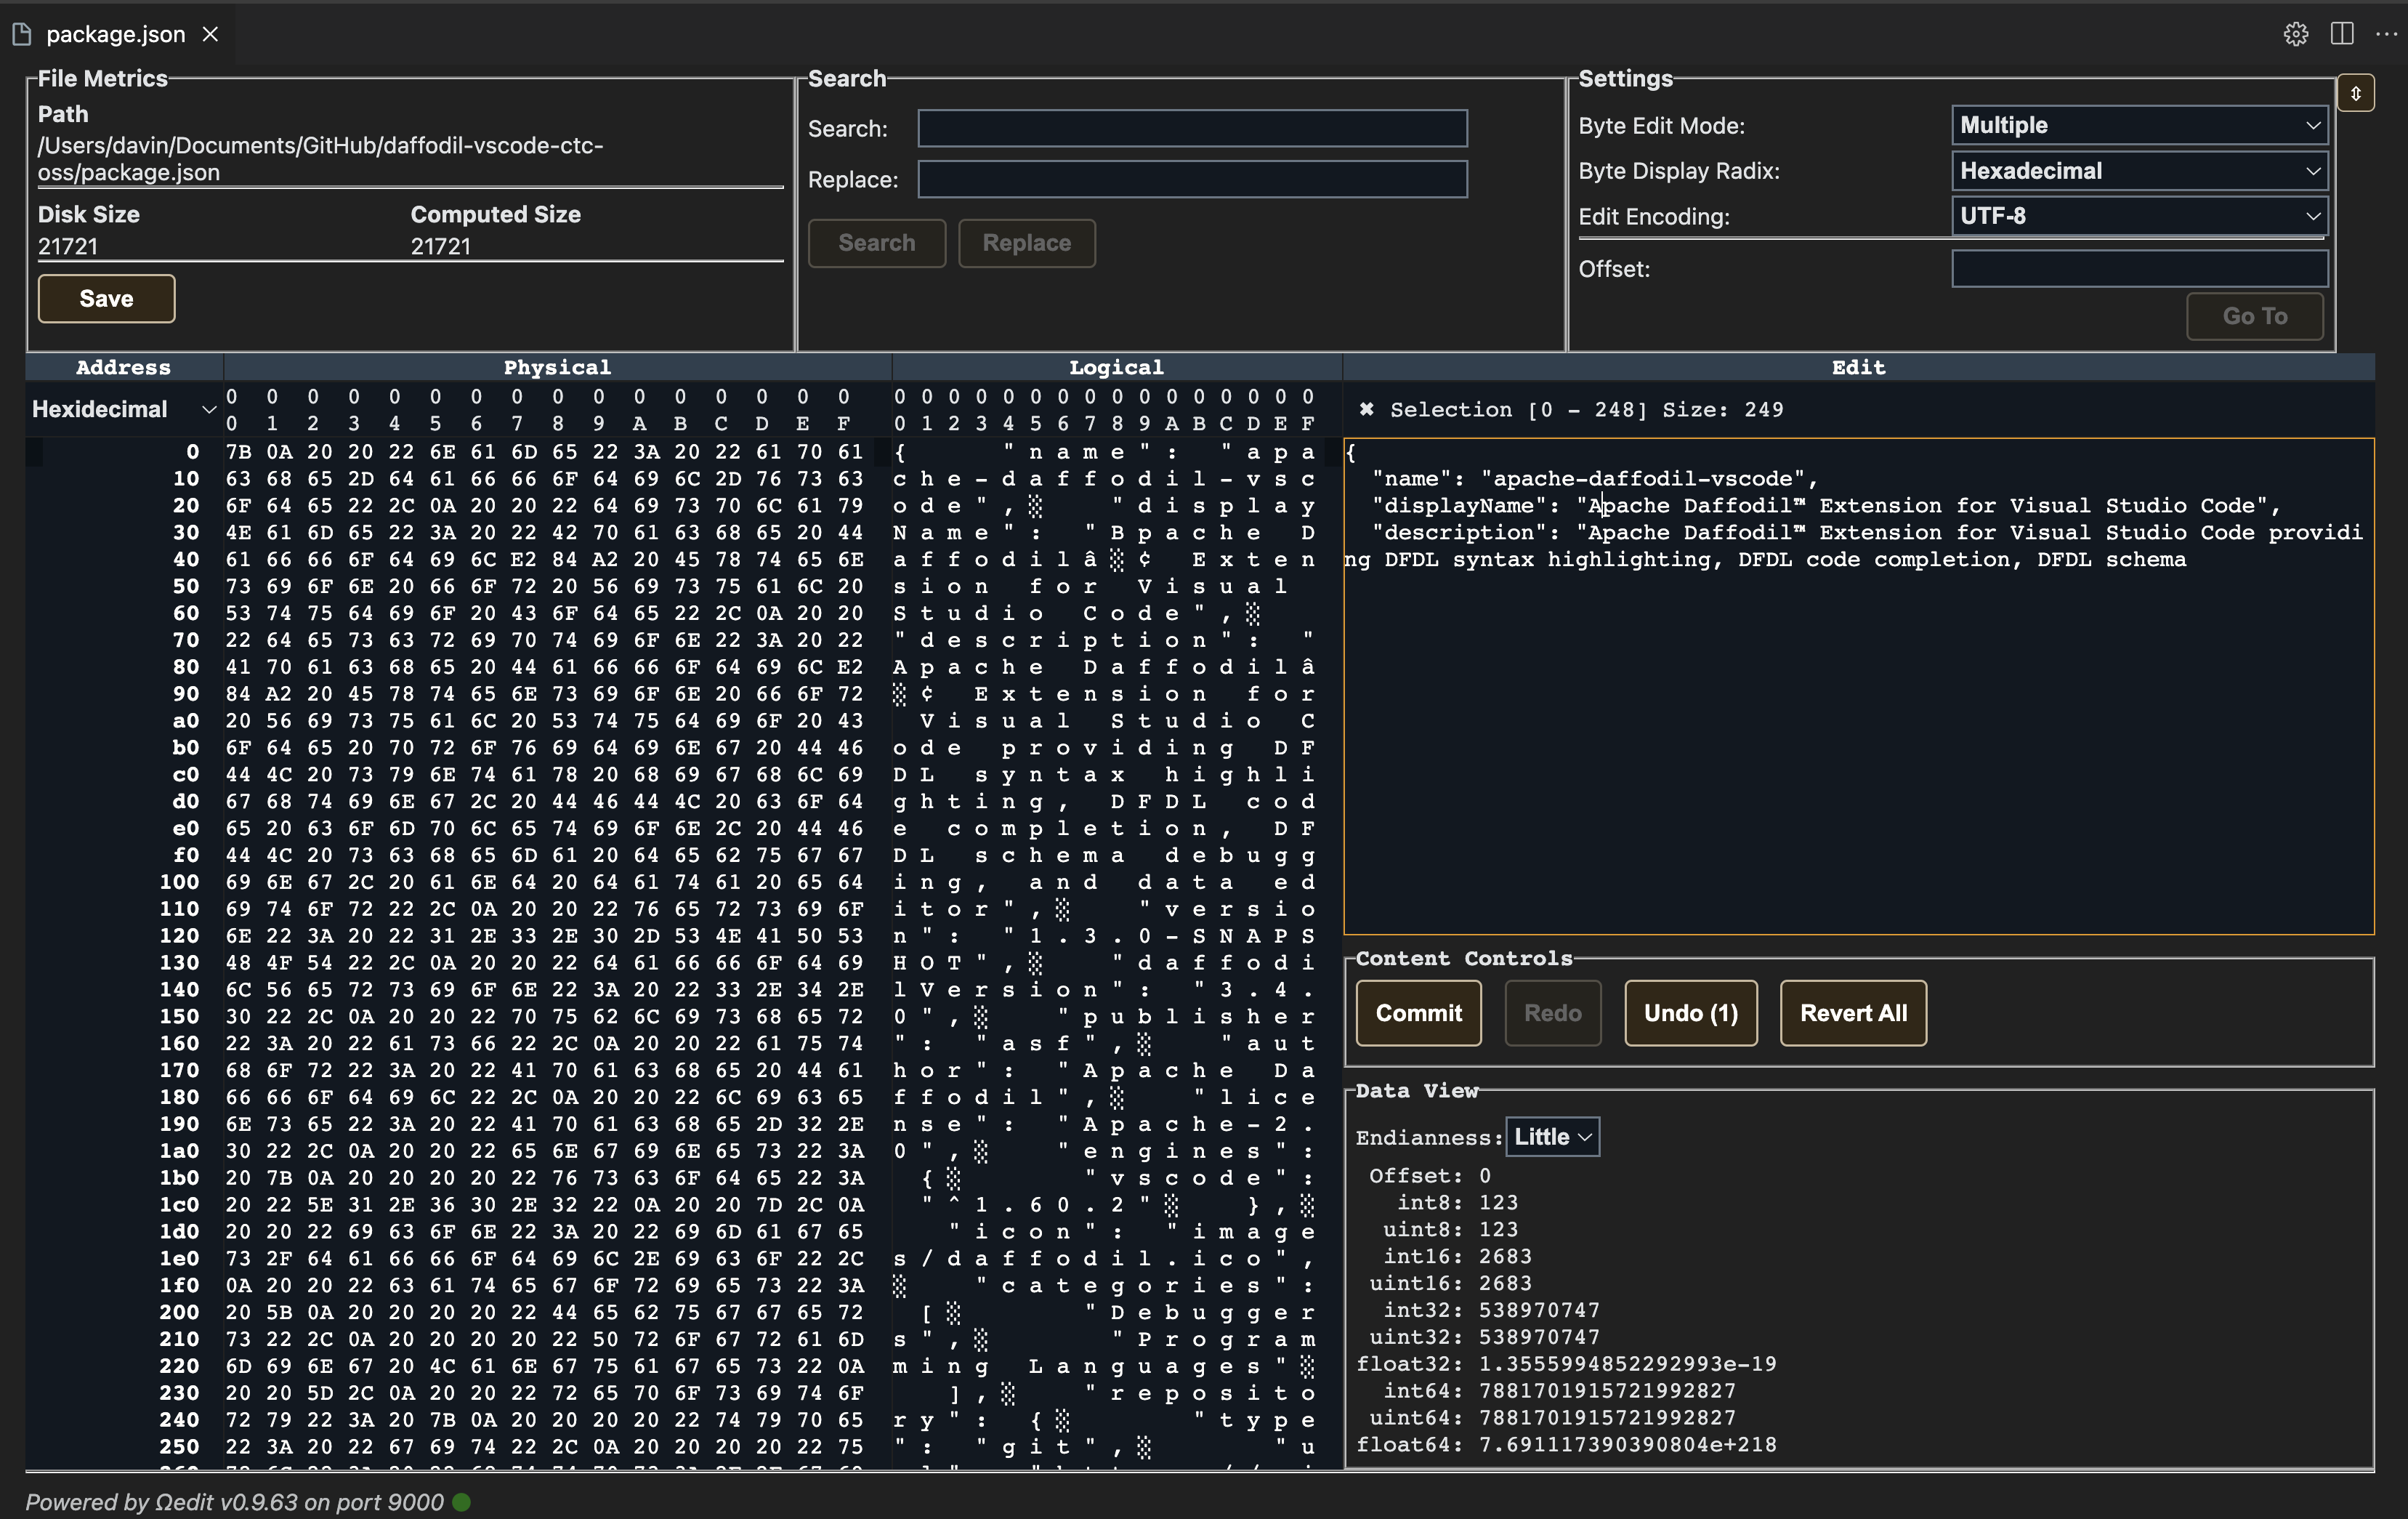Open the Byte Display Radix dropdown
Viewport: 2408px width, 1519px height.
(2139, 171)
